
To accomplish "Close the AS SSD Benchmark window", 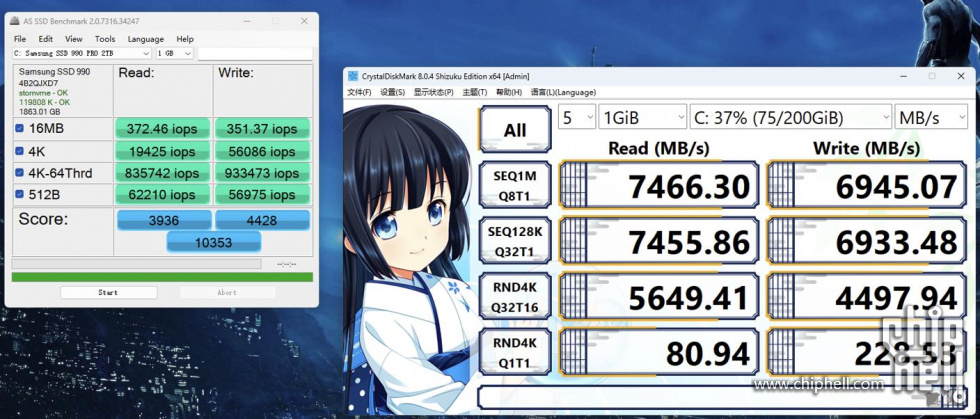I will pyautogui.click(x=304, y=21).
